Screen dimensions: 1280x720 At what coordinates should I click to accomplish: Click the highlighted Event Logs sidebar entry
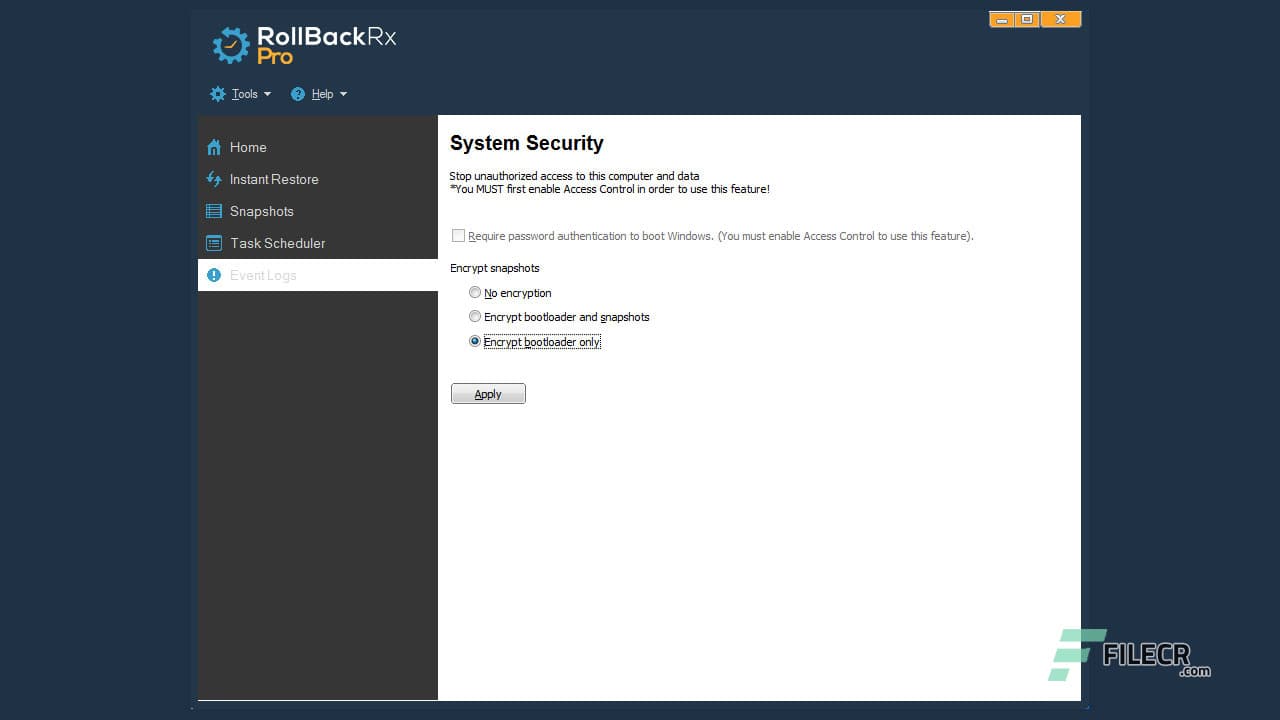point(263,274)
